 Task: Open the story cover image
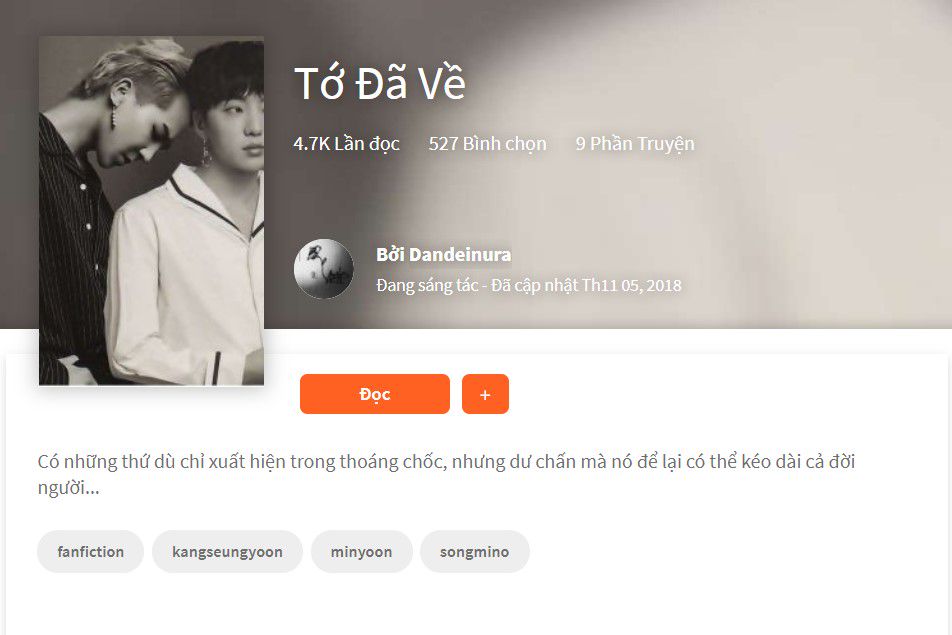pos(151,211)
